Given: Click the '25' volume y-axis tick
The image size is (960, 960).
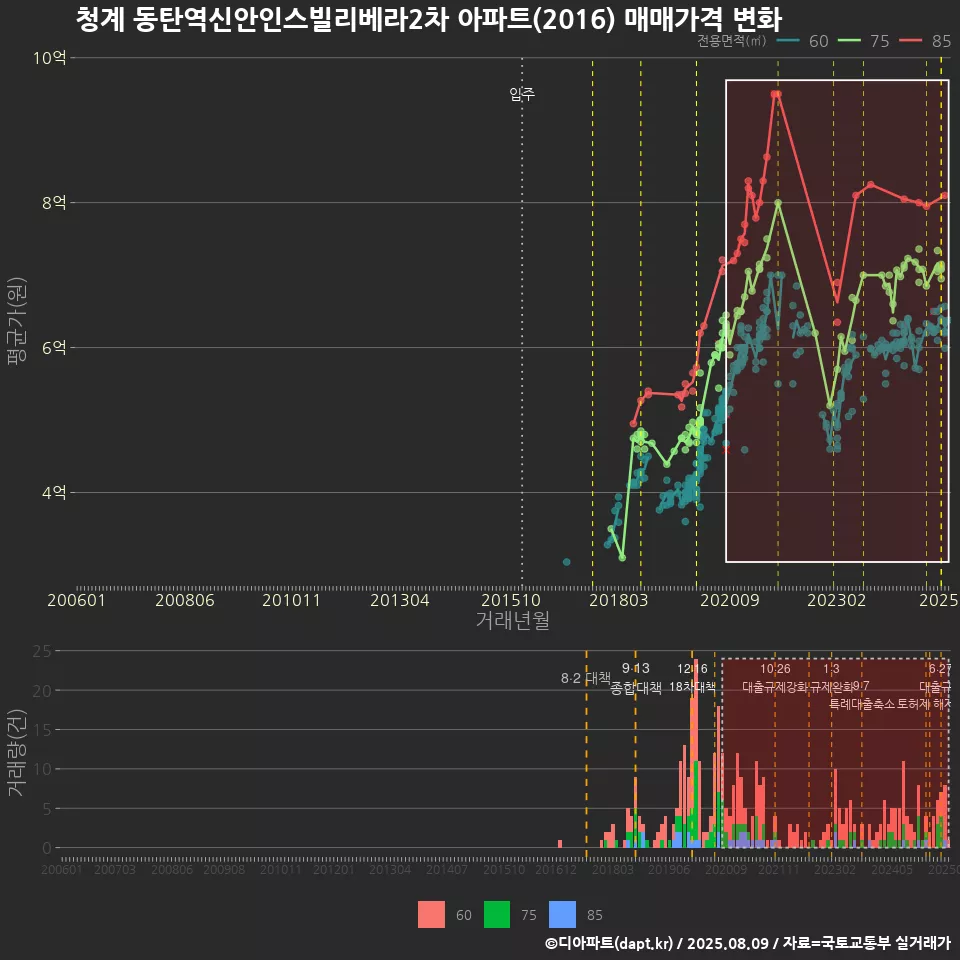Looking at the screenshot, I should [42, 651].
